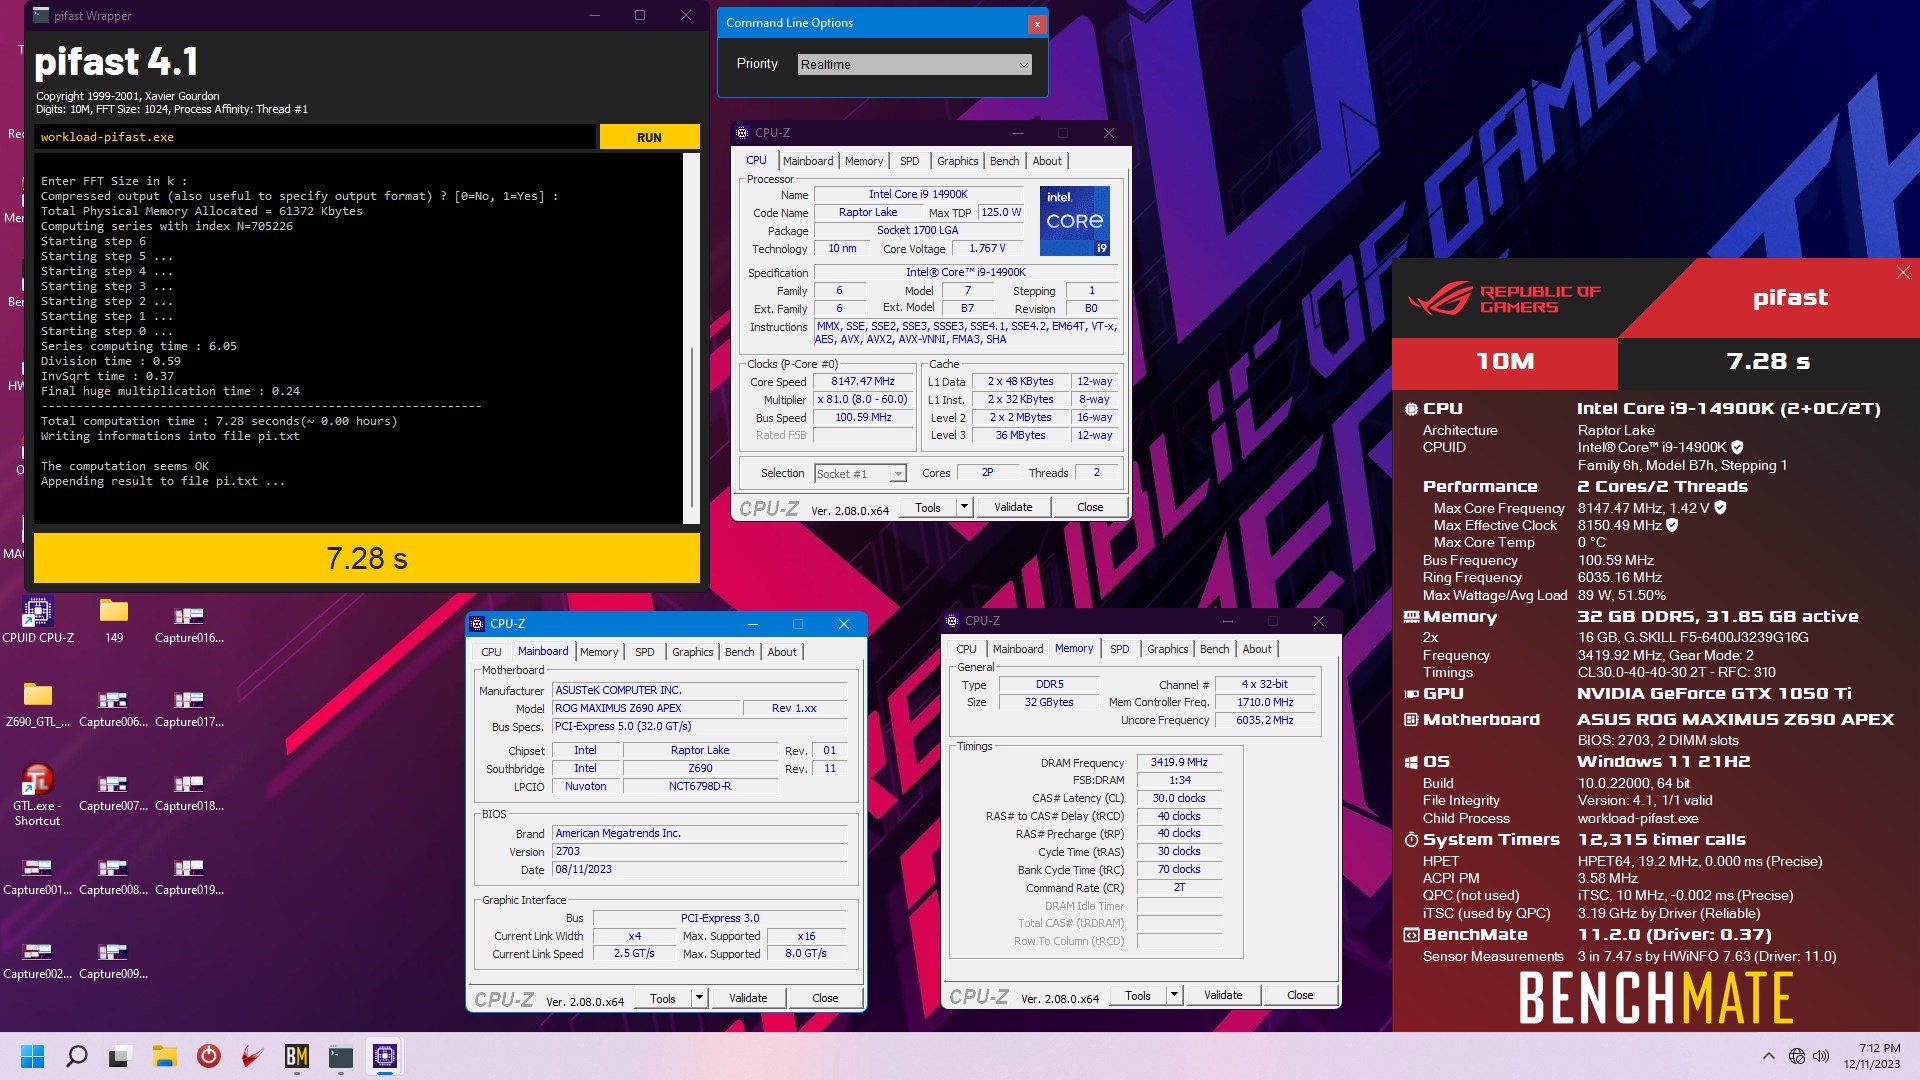Open the Z690_GTL folder on desktop

pyautogui.click(x=37, y=704)
